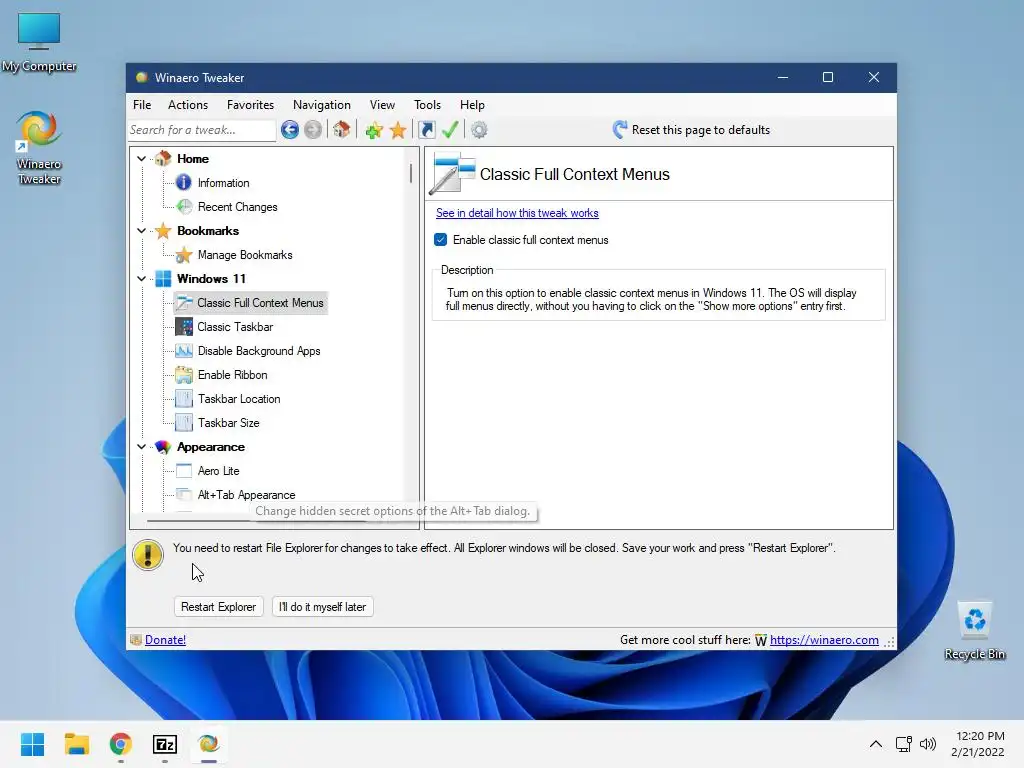Click the Restart Explorer button
Image resolution: width=1024 pixels, height=768 pixels.
(x=218, y=607)
